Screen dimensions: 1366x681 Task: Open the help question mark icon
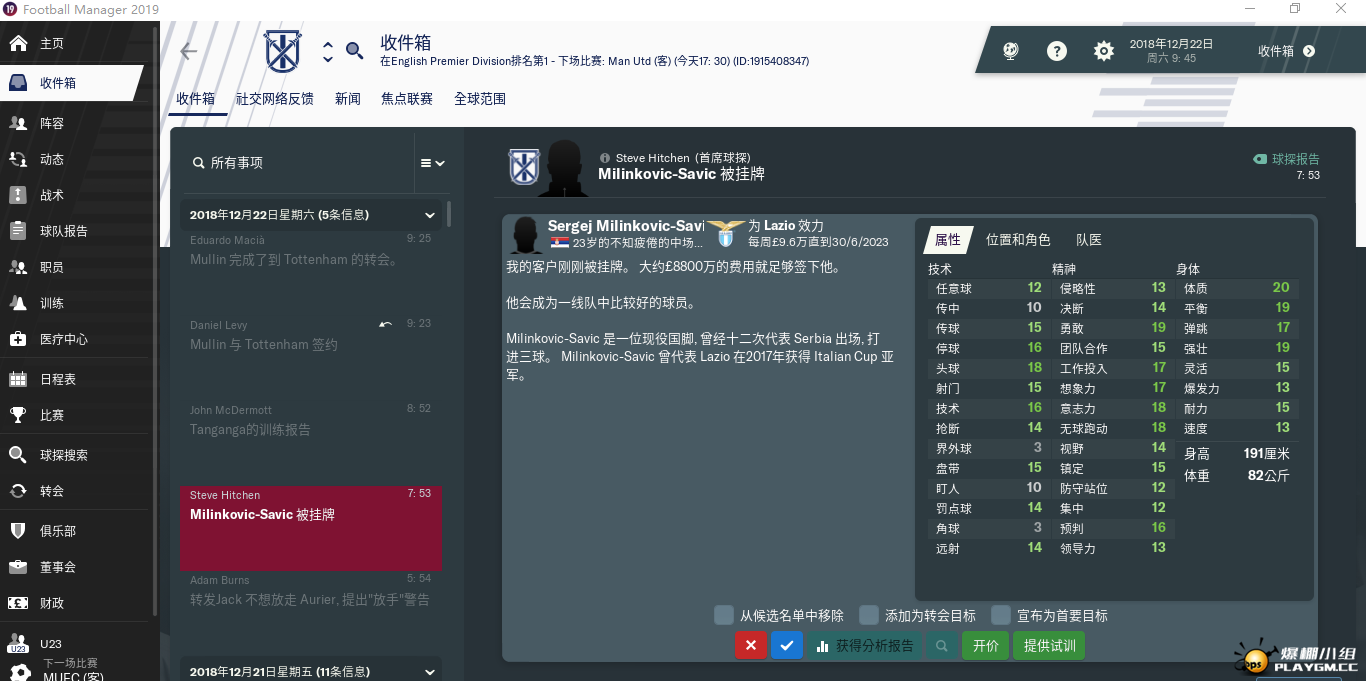[x=1056, y=51]
